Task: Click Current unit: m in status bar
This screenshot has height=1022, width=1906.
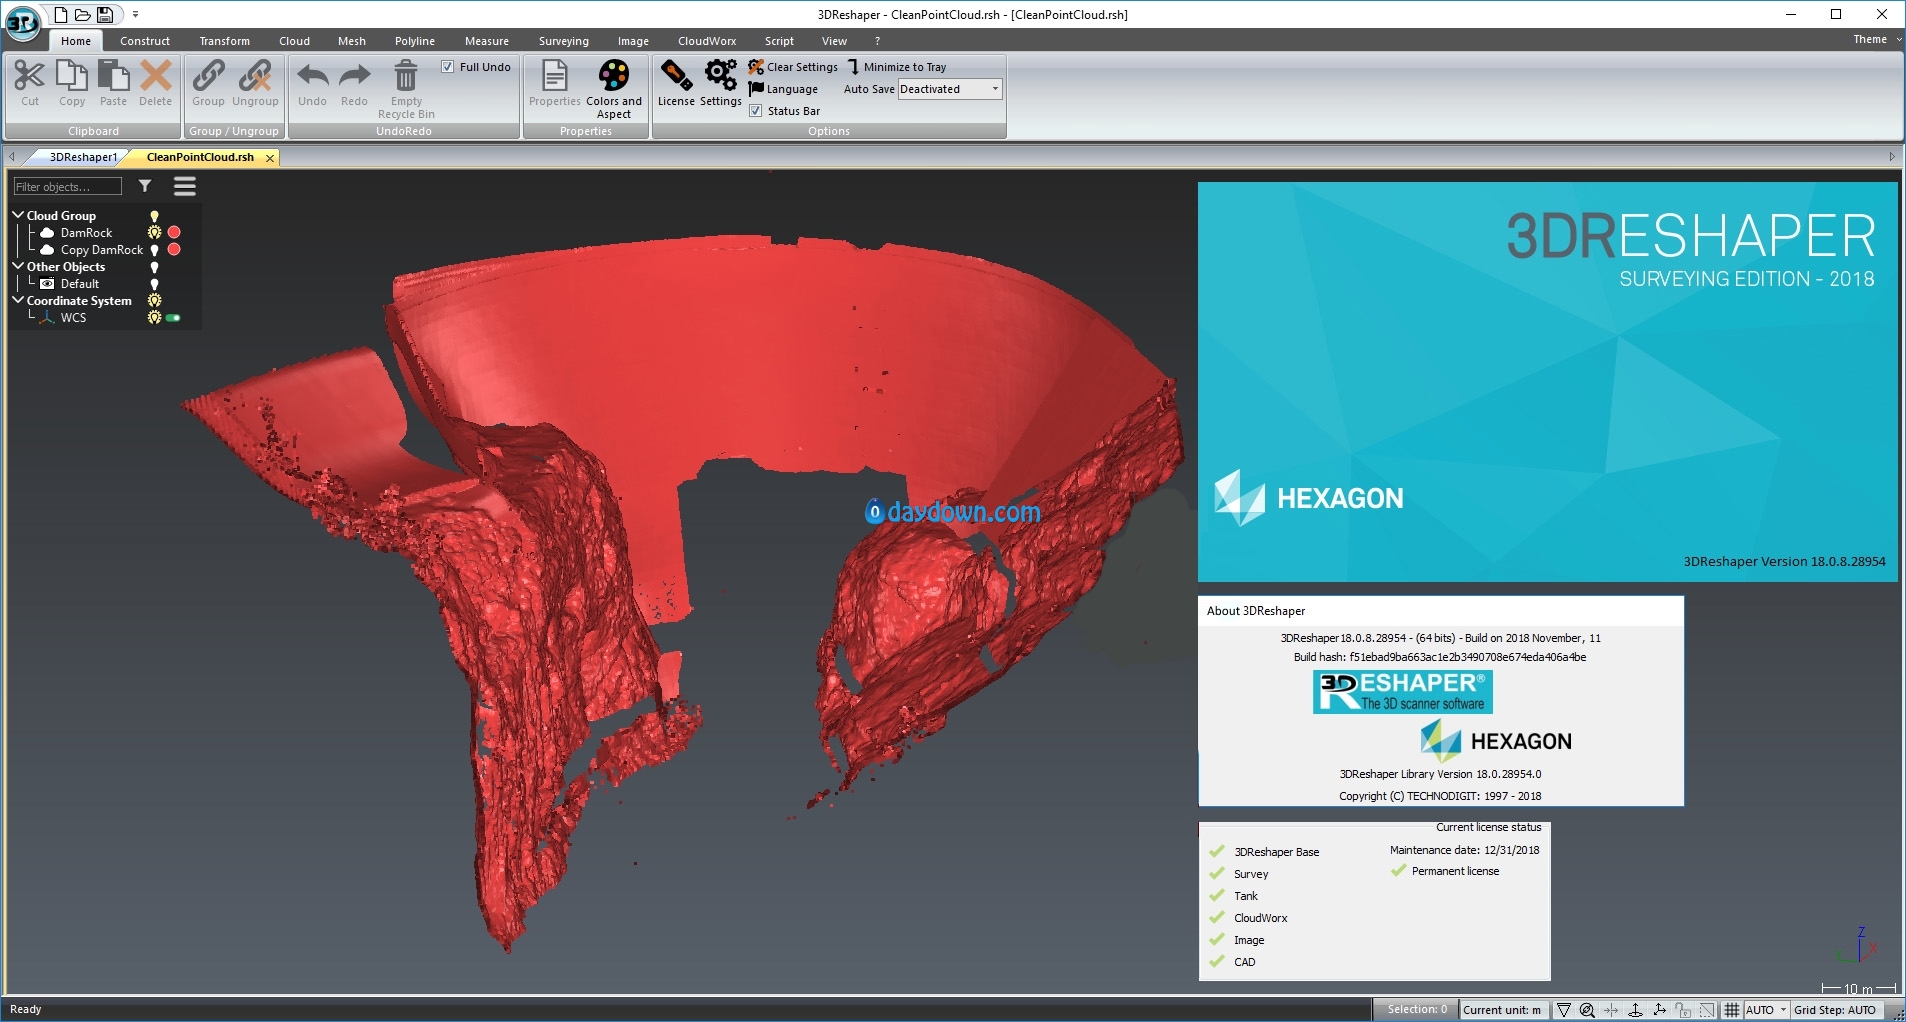Action: click(x=1502, y=1010)
